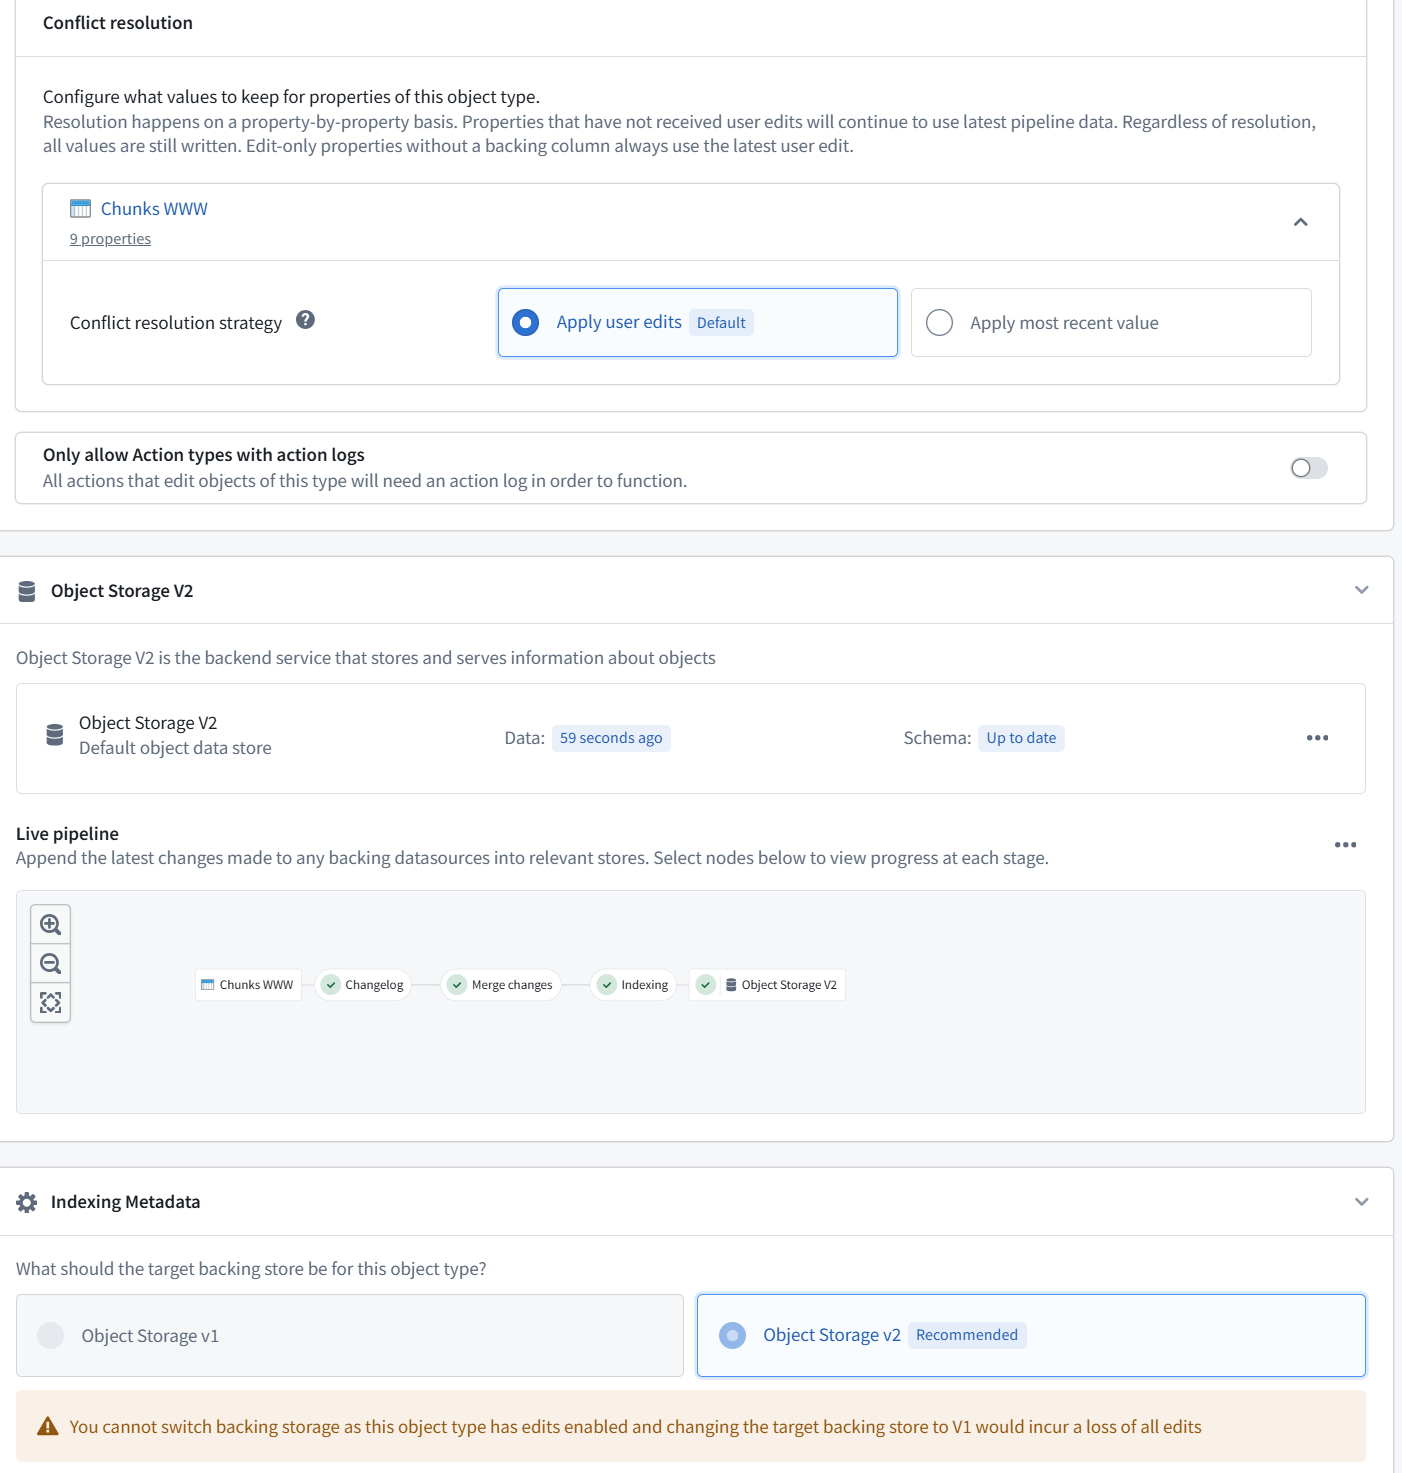Toggle Only allow Action types with action logs

click(1309, 468)
